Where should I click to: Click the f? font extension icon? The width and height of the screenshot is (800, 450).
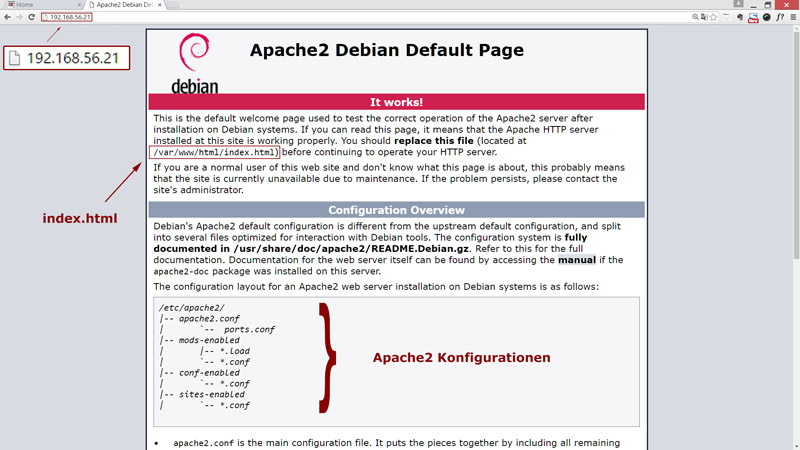pyautogui.click(x=780, y=17)
